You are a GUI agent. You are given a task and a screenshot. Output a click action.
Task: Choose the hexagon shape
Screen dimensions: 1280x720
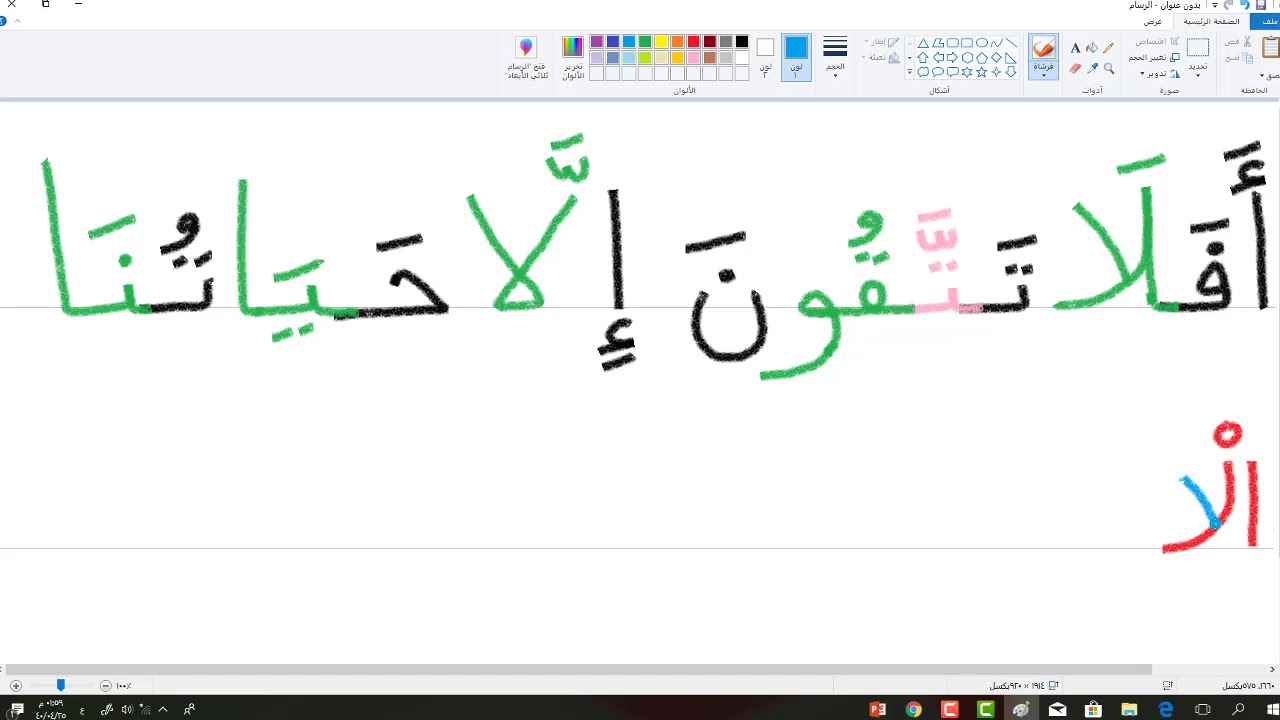pyautogui.click(x=967, y=57)
